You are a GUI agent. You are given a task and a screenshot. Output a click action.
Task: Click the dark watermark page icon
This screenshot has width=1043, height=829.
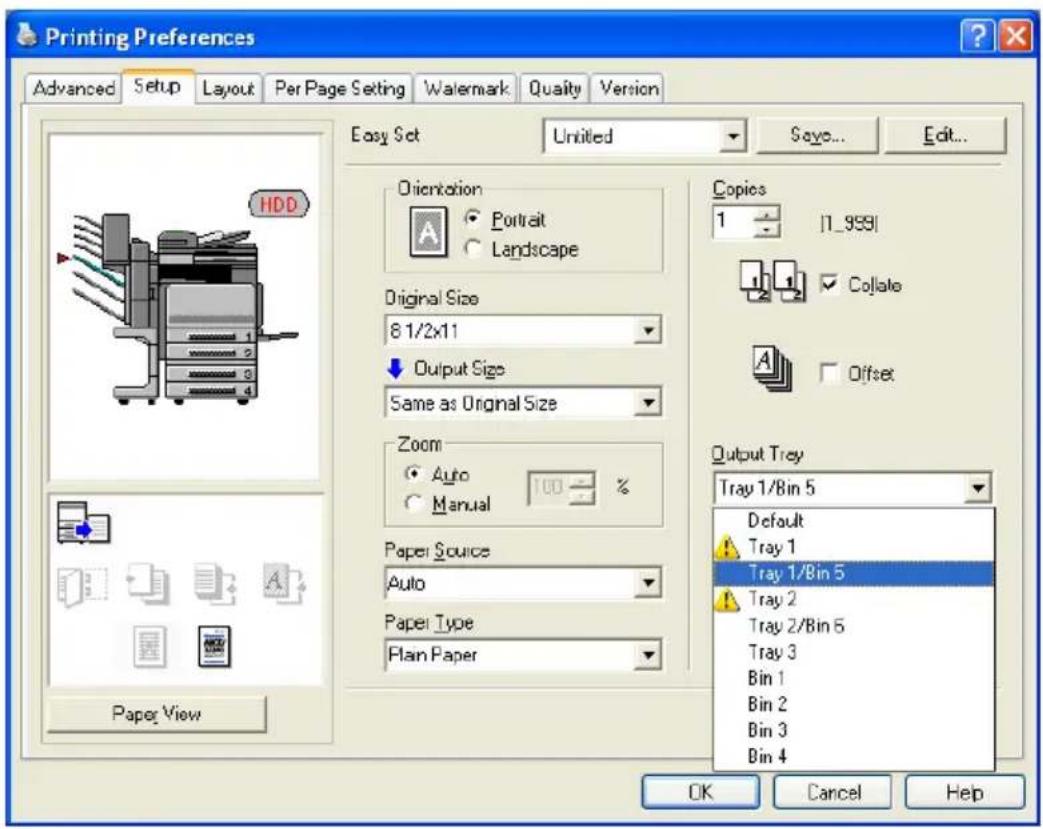[214, 646]
